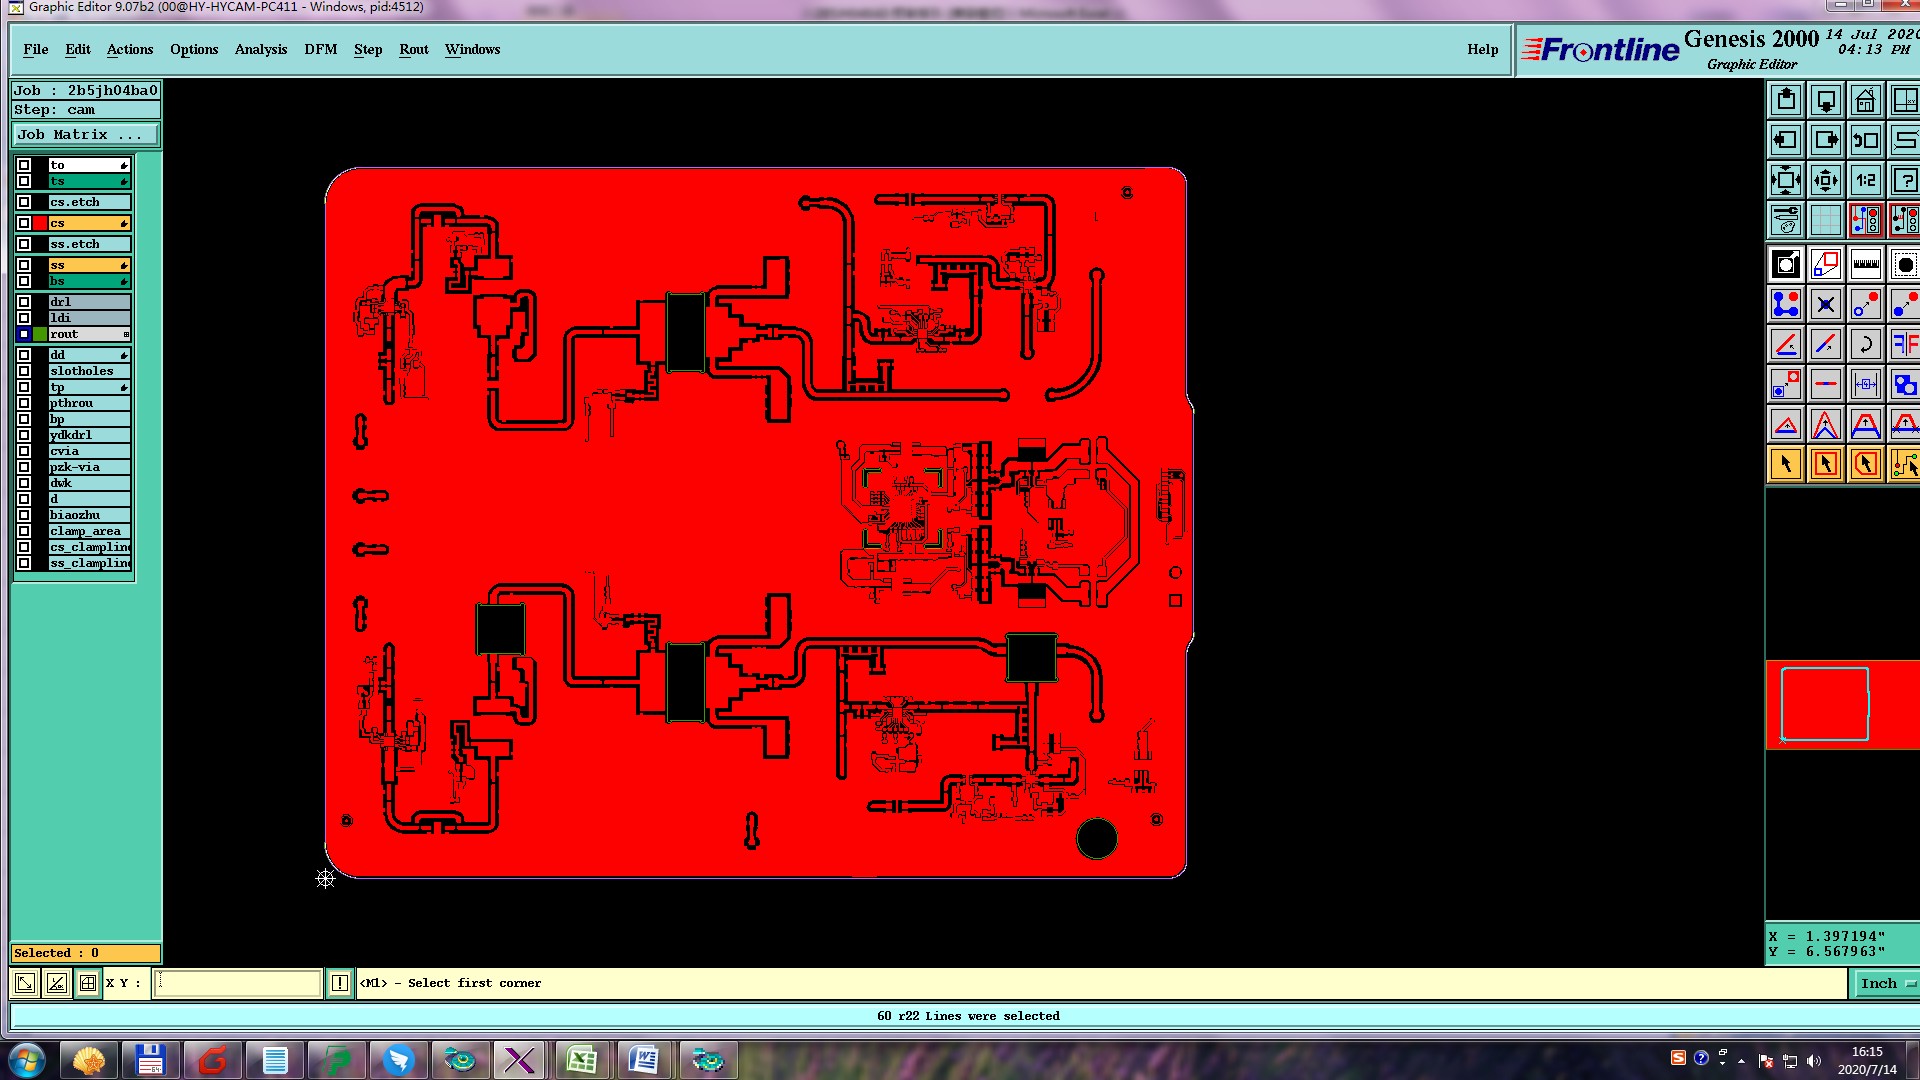This screenshot has width=1920, height=1080.
Task: Click the Help button
Action: click(x=1482, y=49)
